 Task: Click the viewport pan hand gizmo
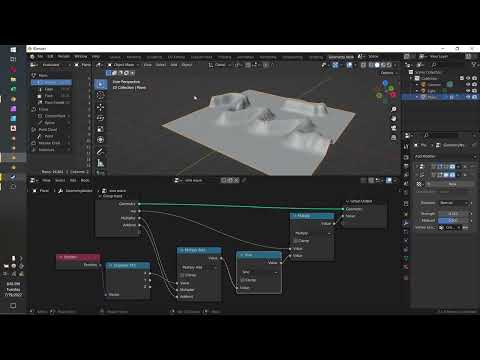point(394,119)
